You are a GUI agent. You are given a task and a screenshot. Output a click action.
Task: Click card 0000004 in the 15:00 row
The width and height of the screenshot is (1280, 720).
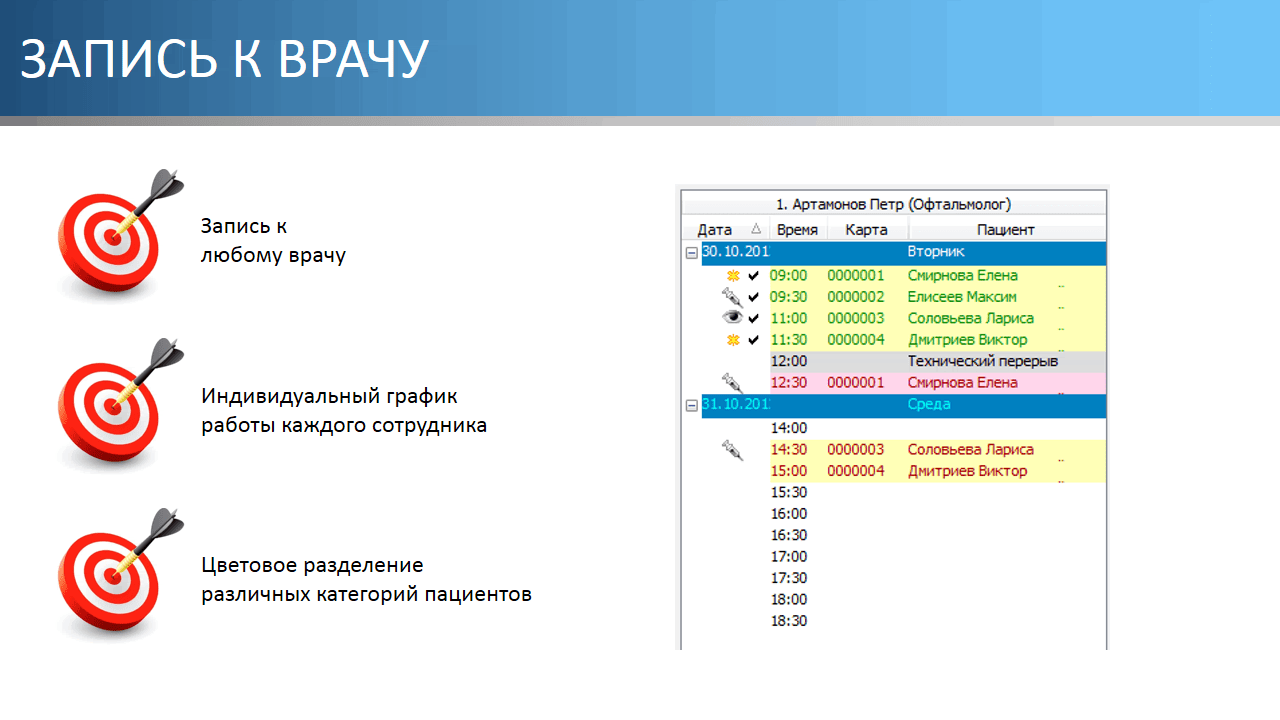pyautogui.click(x=856, y=471)
